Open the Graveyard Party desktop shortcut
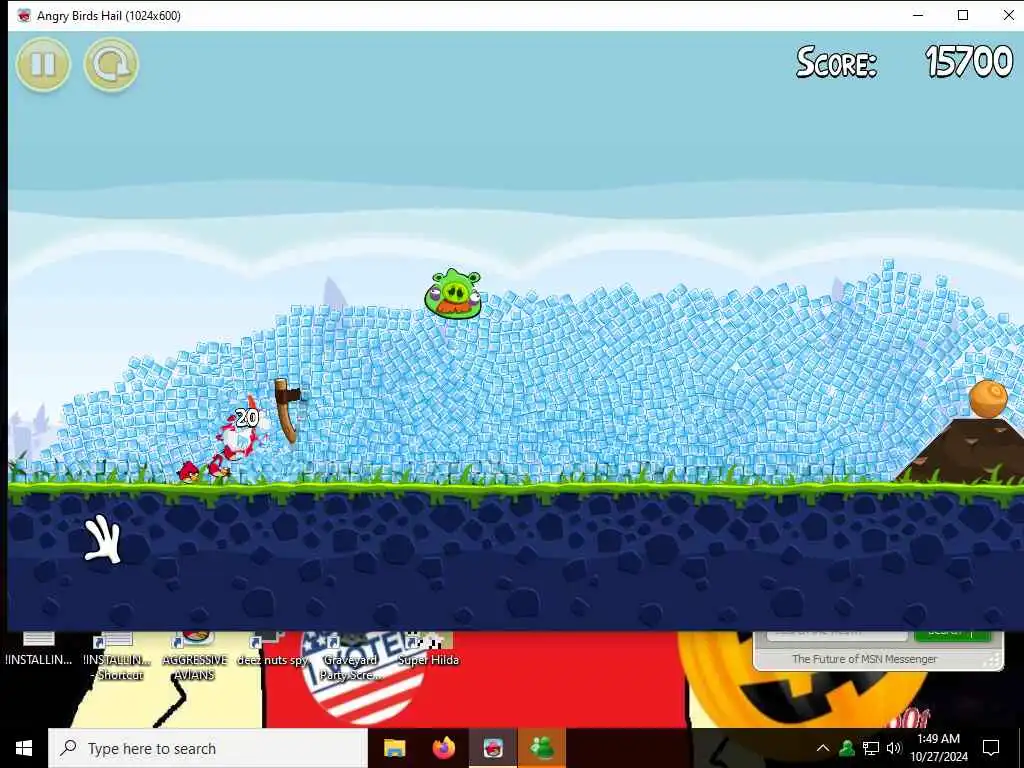The image size is (1024, 768). [x=350, y=658]
